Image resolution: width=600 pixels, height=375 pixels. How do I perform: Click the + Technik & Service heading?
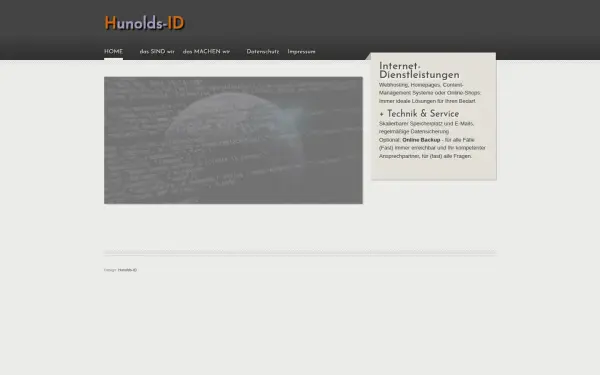(419, 114)
